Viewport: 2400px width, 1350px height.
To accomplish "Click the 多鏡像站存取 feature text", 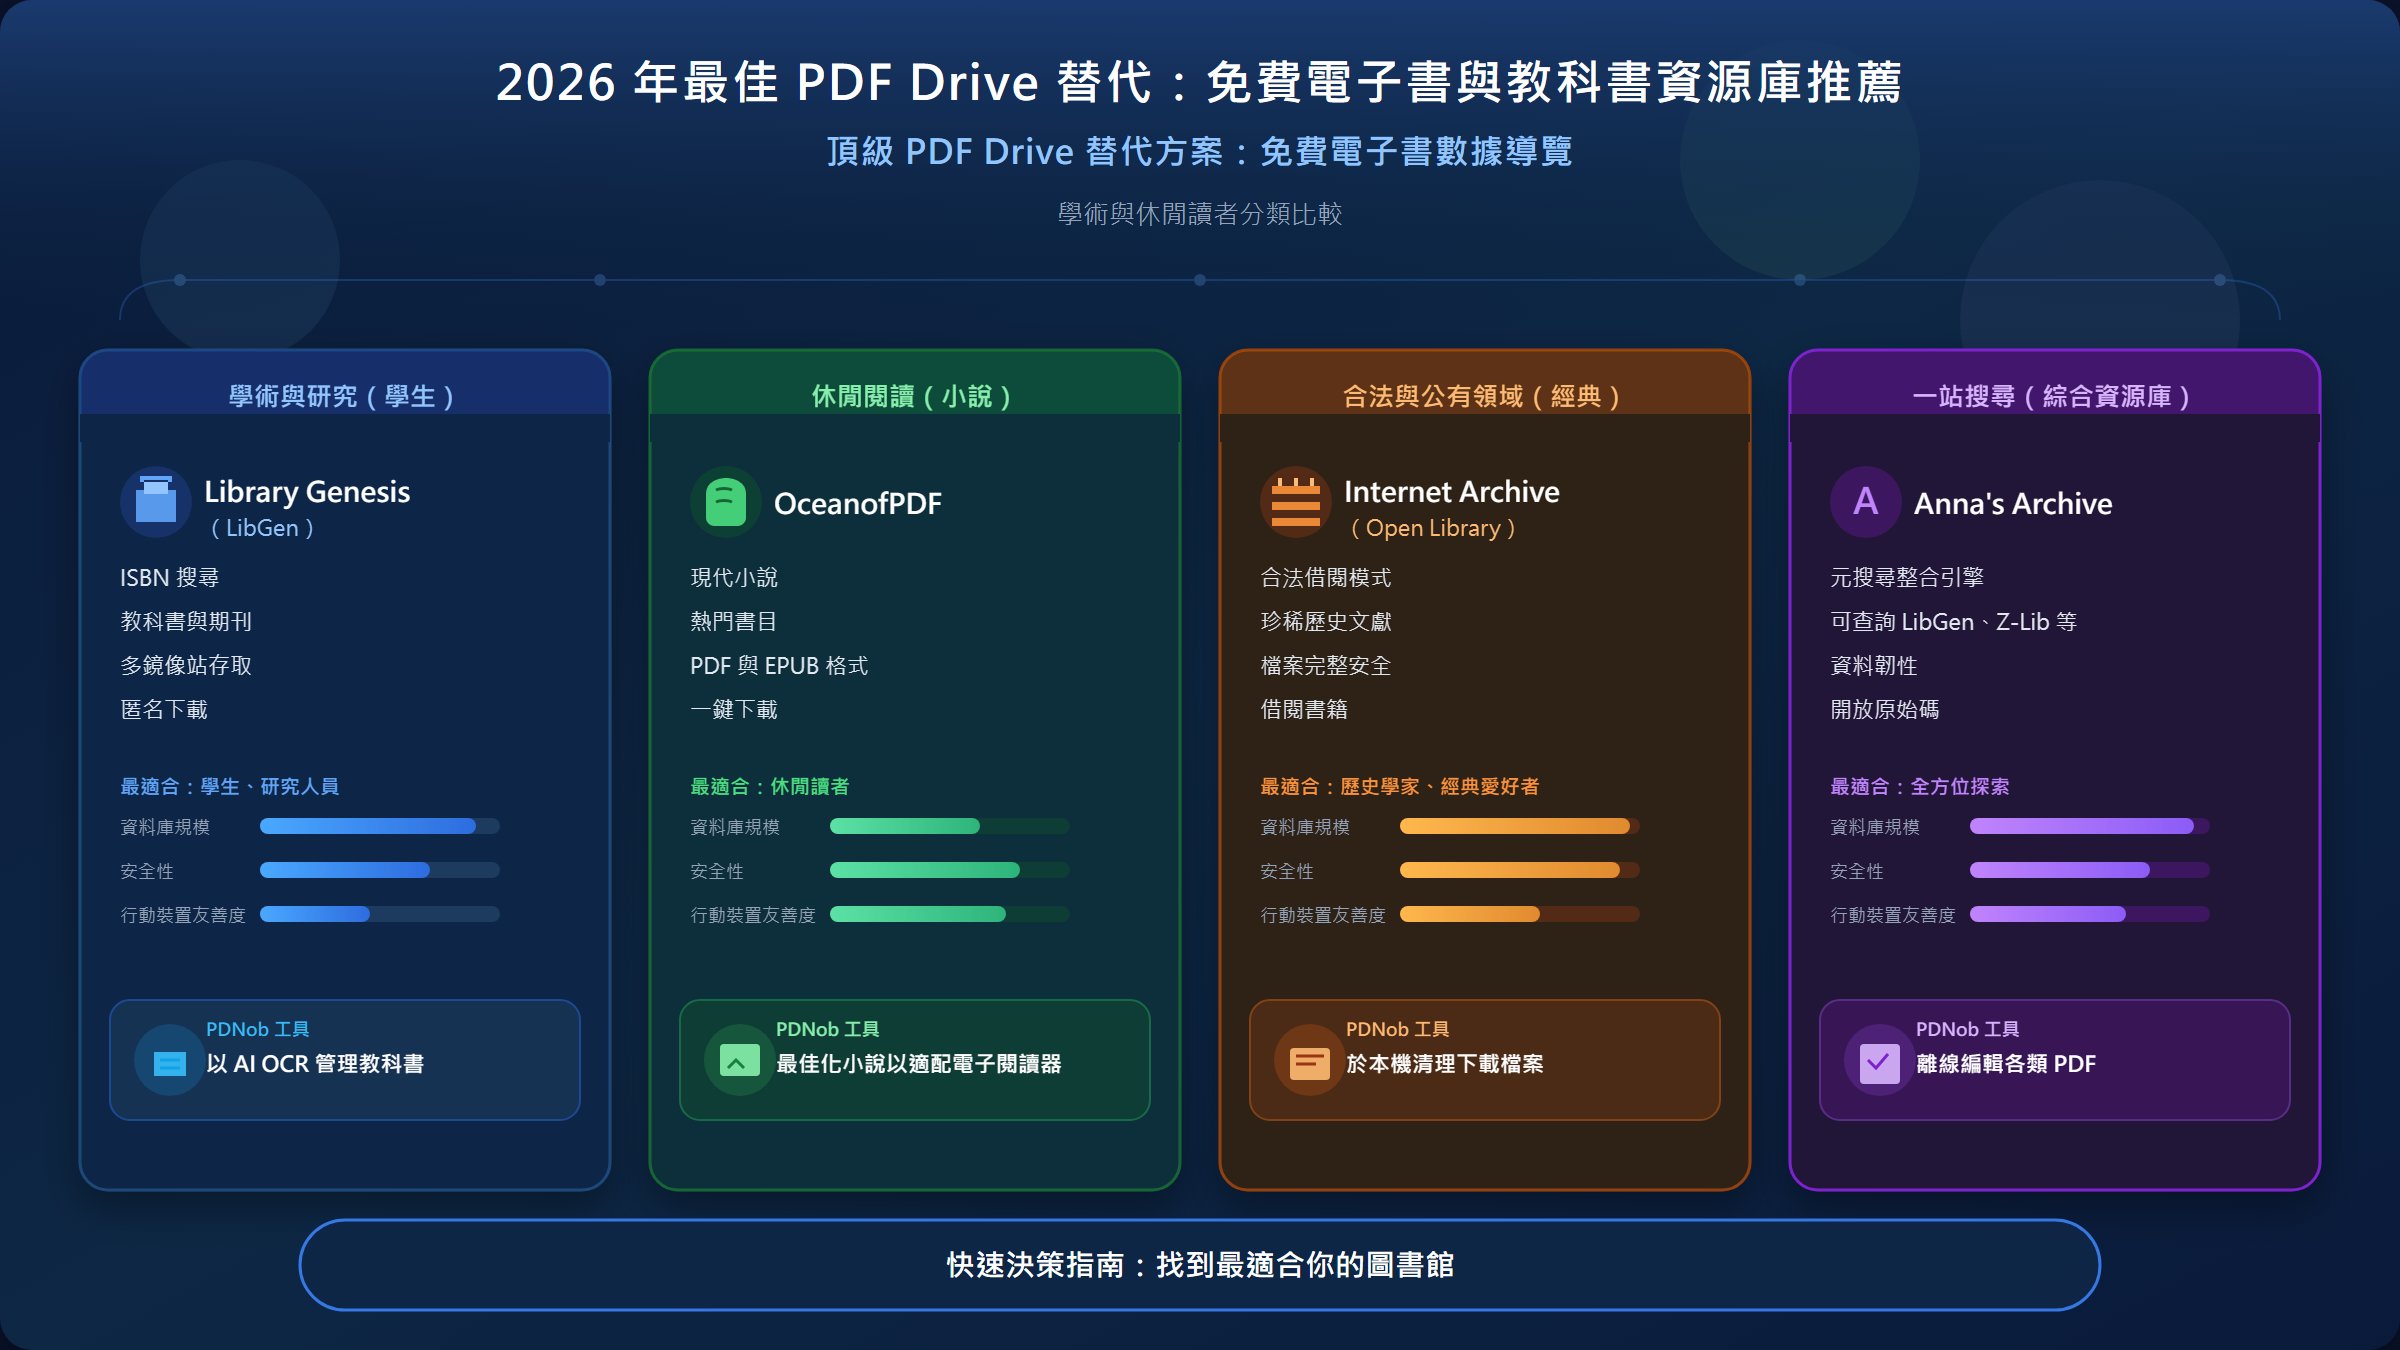I will coord(186,666).
